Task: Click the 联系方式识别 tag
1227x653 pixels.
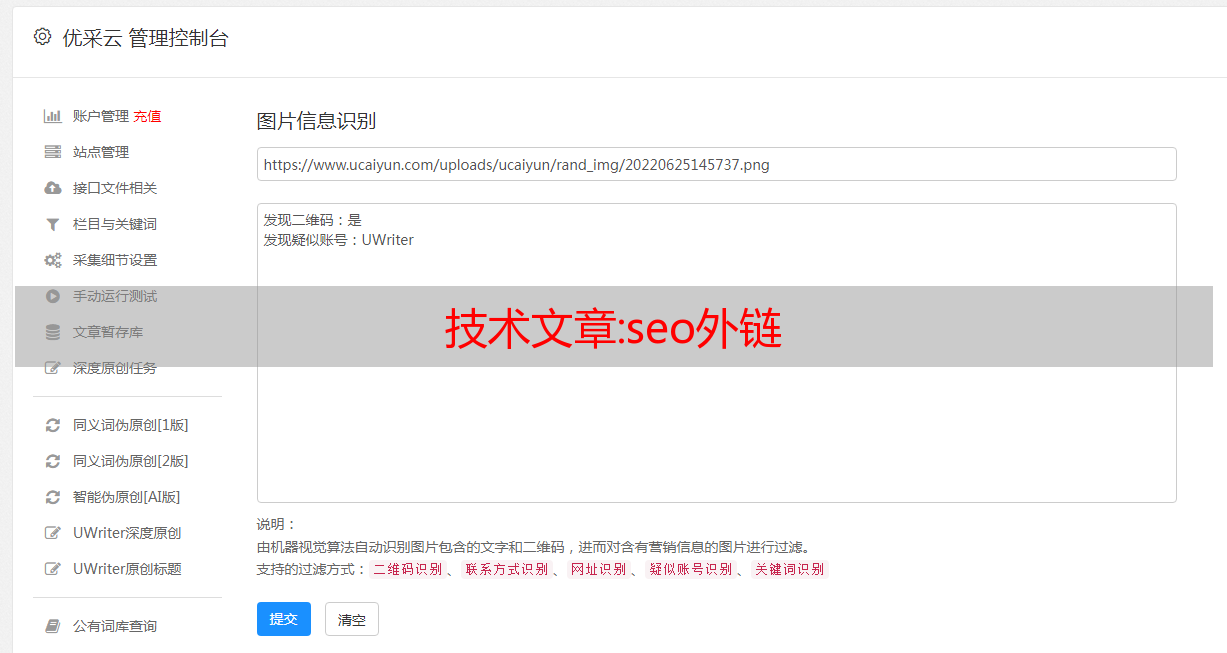Action: point(506,569)
